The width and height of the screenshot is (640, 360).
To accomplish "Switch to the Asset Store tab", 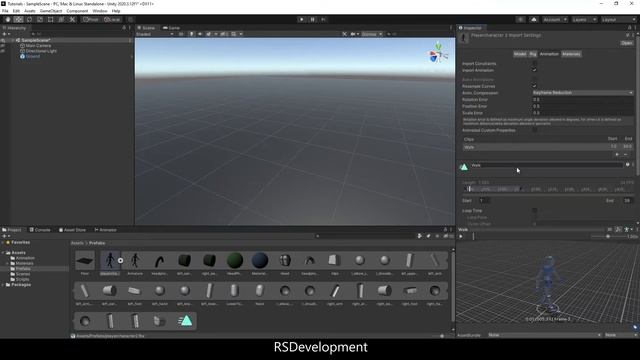I will [72, 230].
